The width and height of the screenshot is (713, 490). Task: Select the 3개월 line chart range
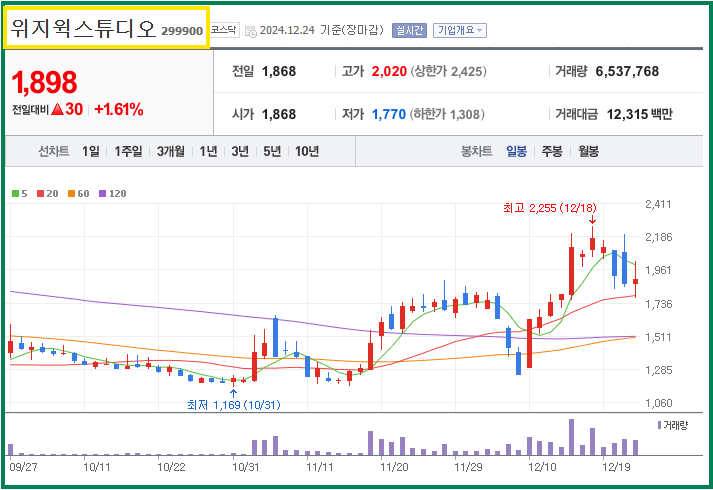click(171, 151)
